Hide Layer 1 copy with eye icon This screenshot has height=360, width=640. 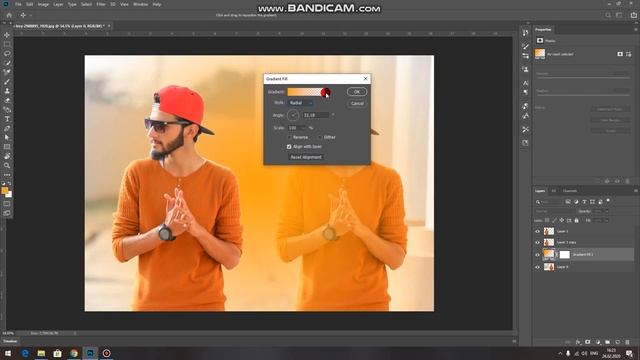[x=538, y=242]
